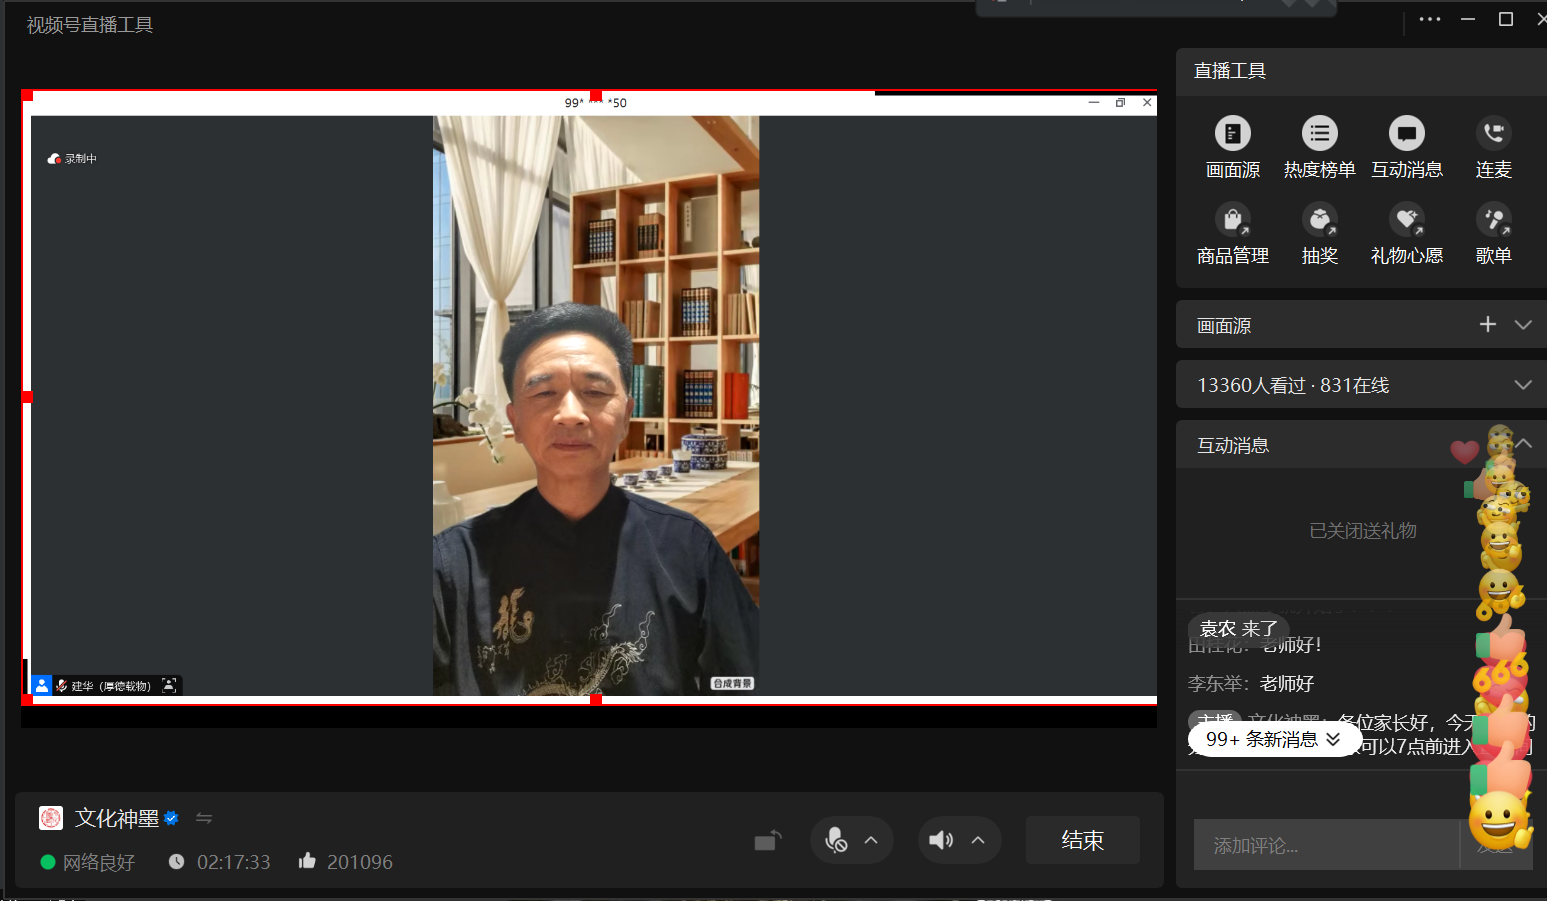
Task: Toggle the speaker volume button
Action: tap(941, 840)
